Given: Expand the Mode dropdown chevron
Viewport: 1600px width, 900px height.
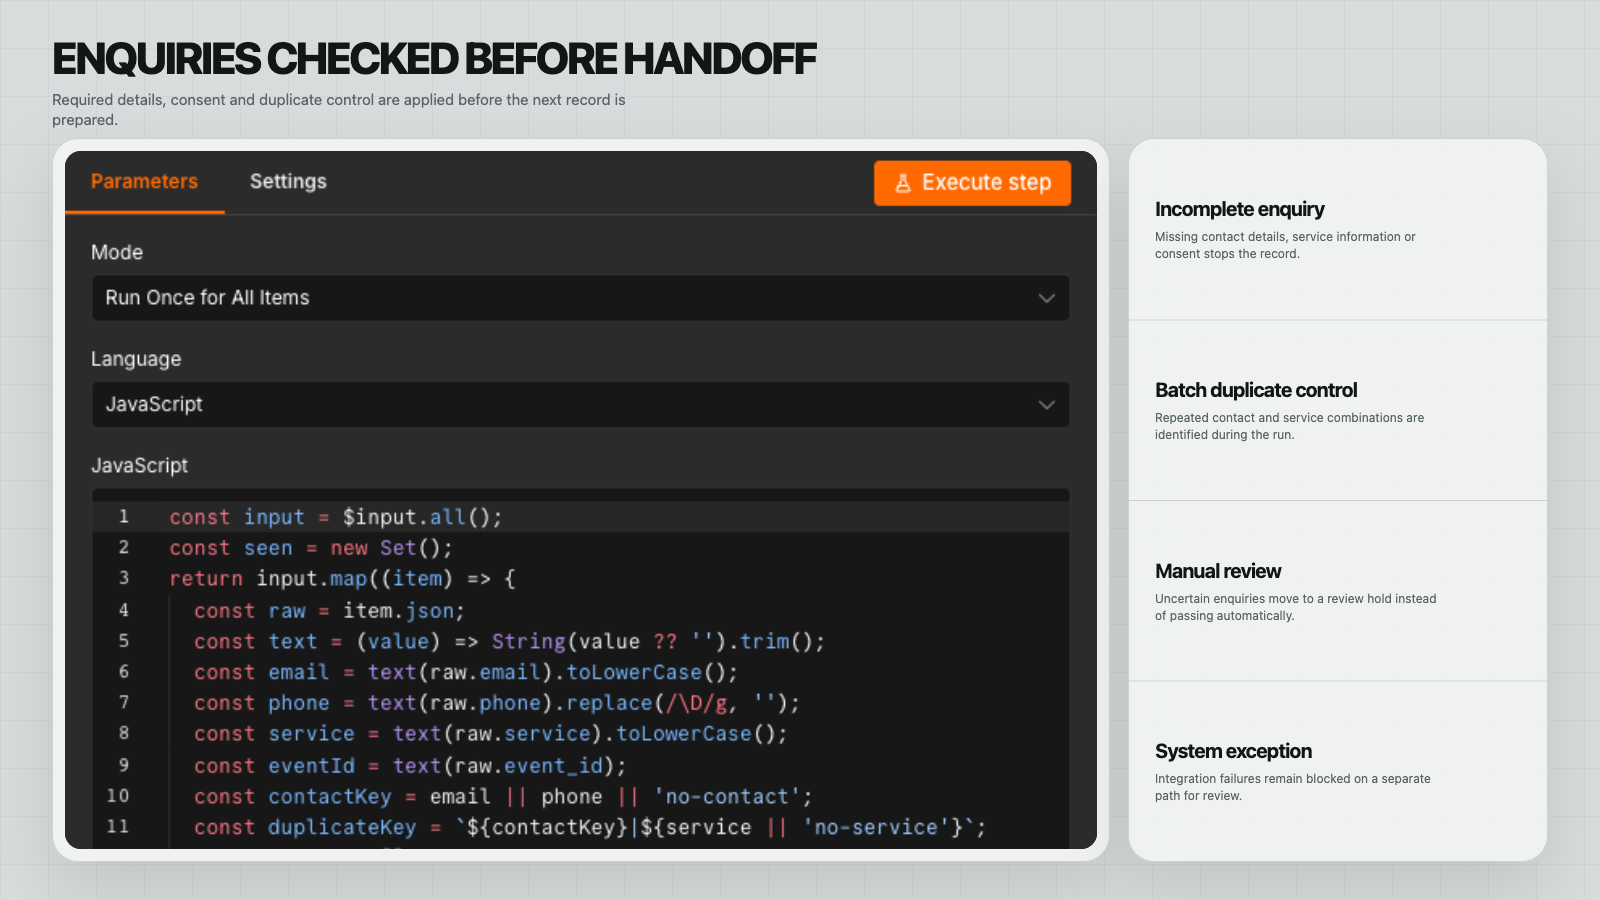Looking at the screenshot, I should 1046,298.
